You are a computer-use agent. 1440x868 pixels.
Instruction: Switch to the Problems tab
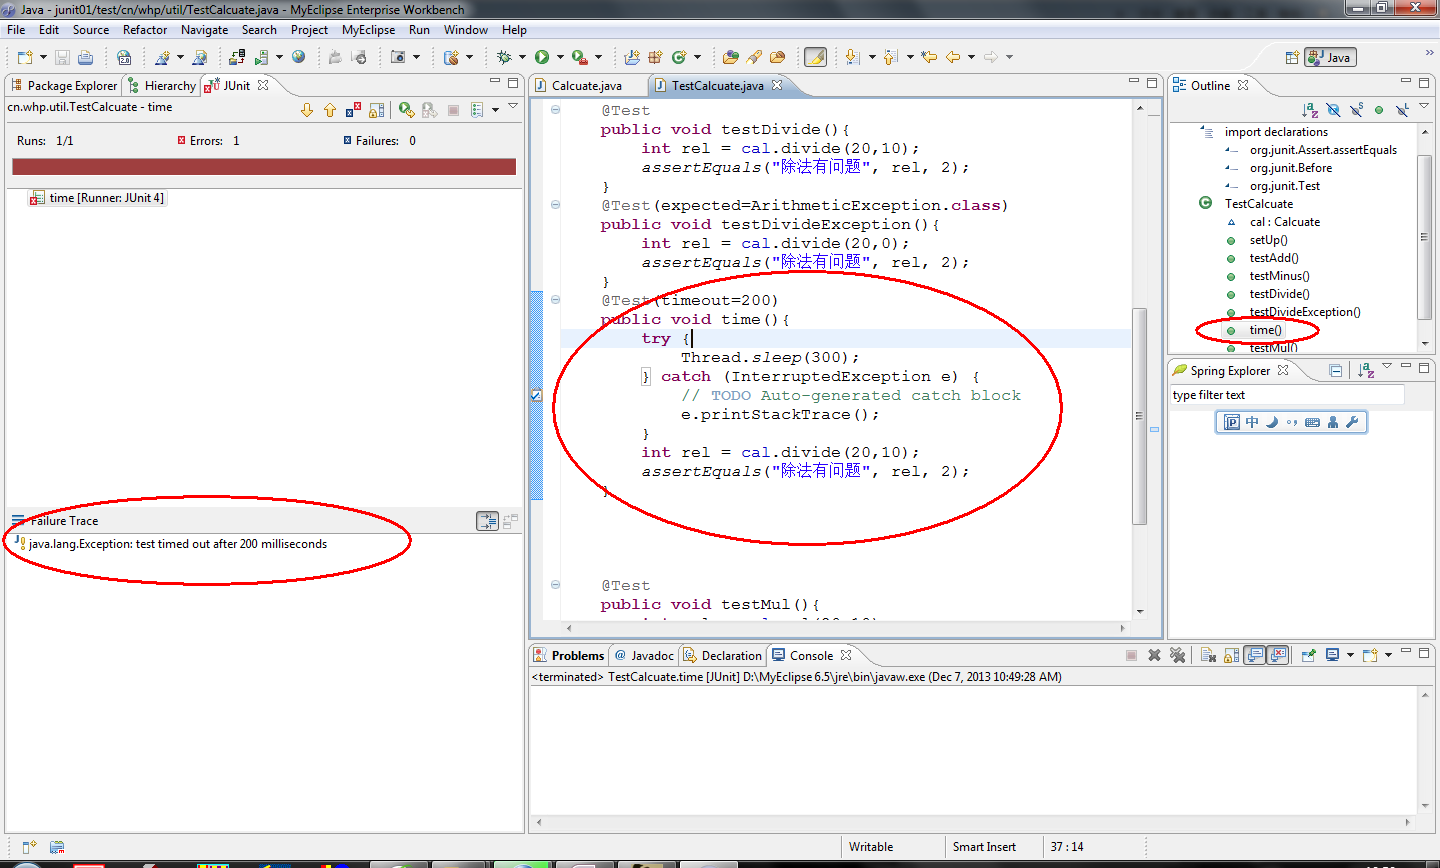tap(569, 656)
